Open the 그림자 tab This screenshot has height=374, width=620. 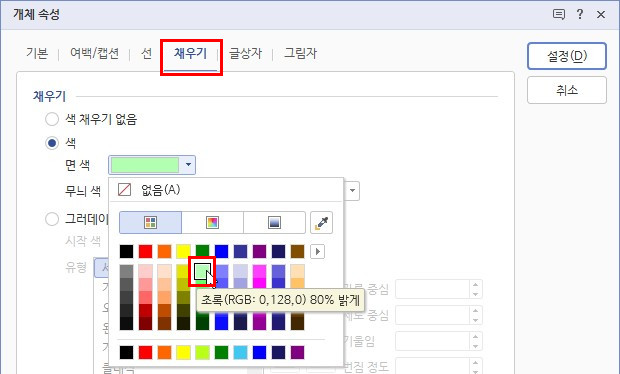point(301,53)
